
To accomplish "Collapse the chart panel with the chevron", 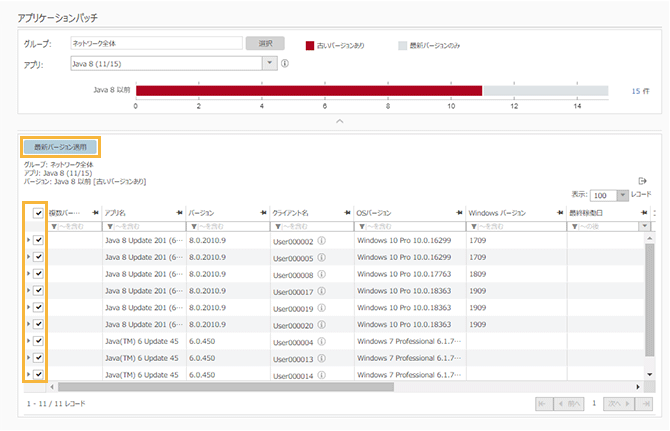I will coord(339,121).
